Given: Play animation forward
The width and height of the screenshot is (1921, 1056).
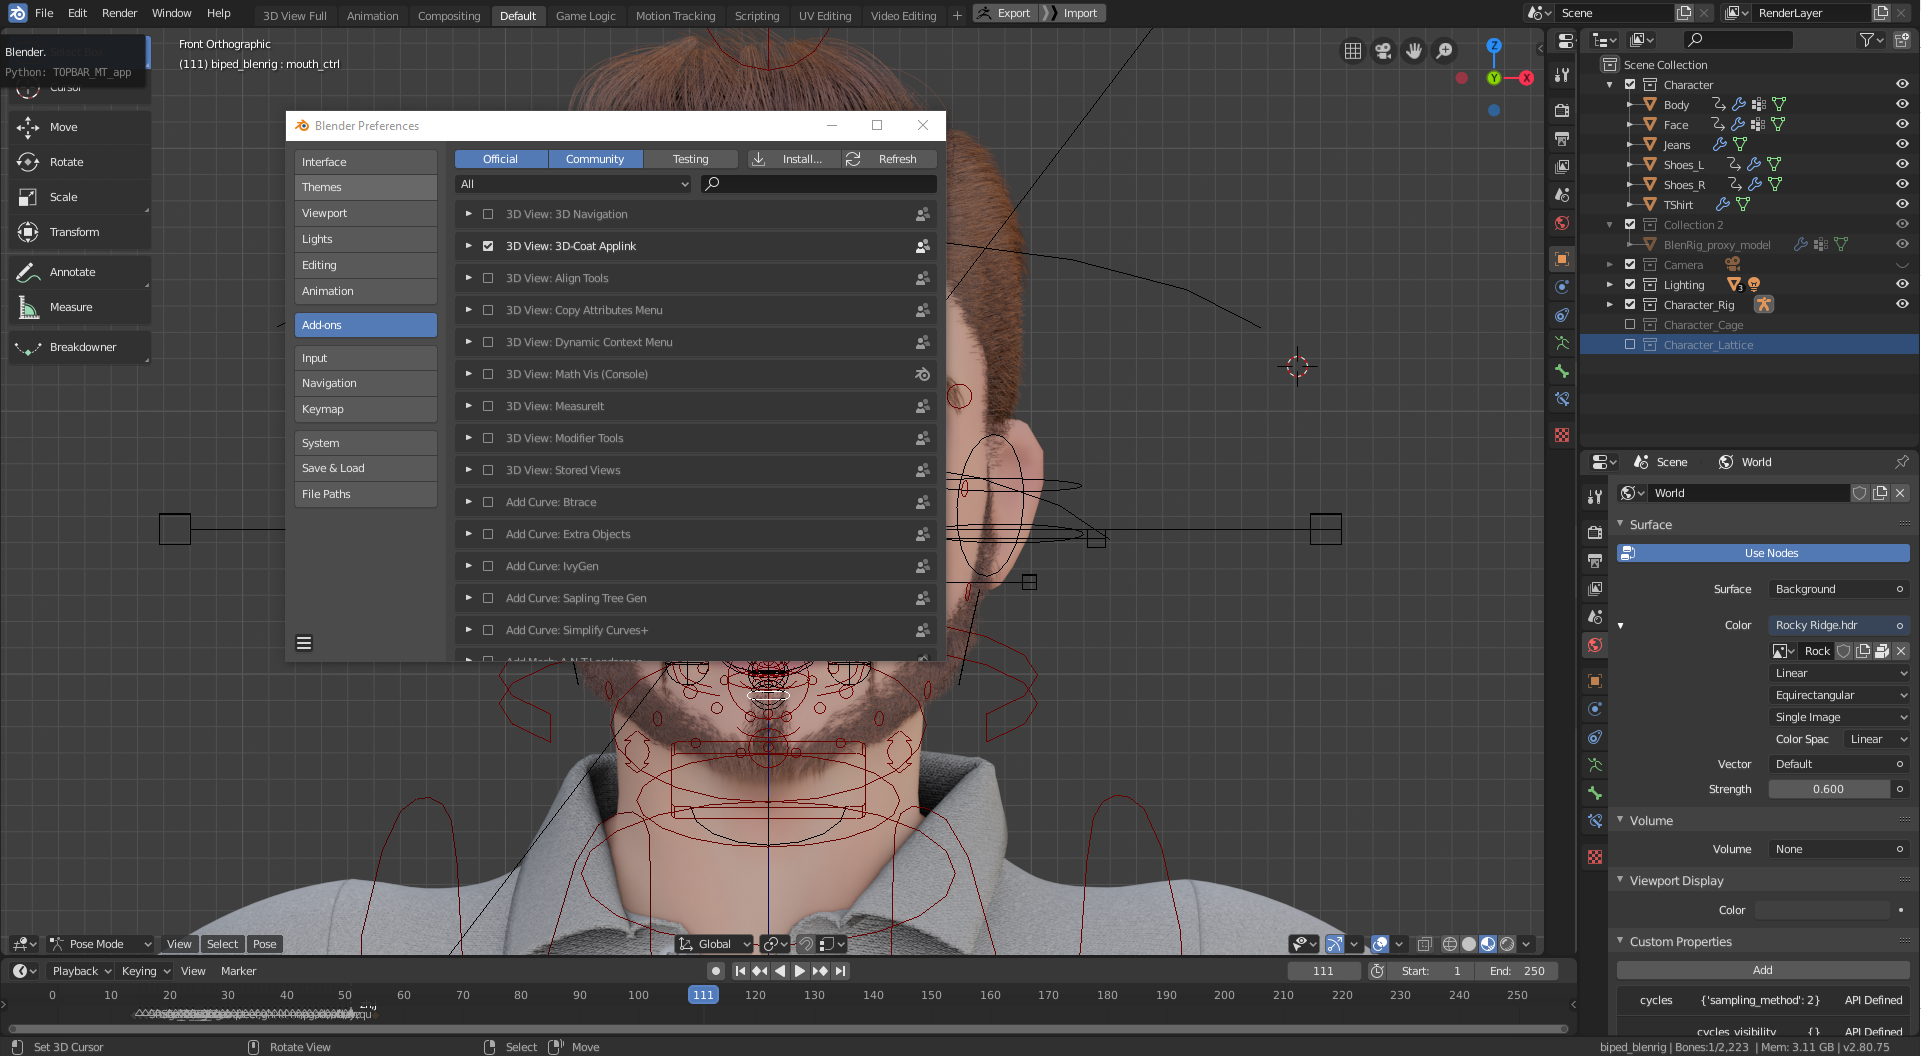Looking at the screenshot, I should (799, 971).
